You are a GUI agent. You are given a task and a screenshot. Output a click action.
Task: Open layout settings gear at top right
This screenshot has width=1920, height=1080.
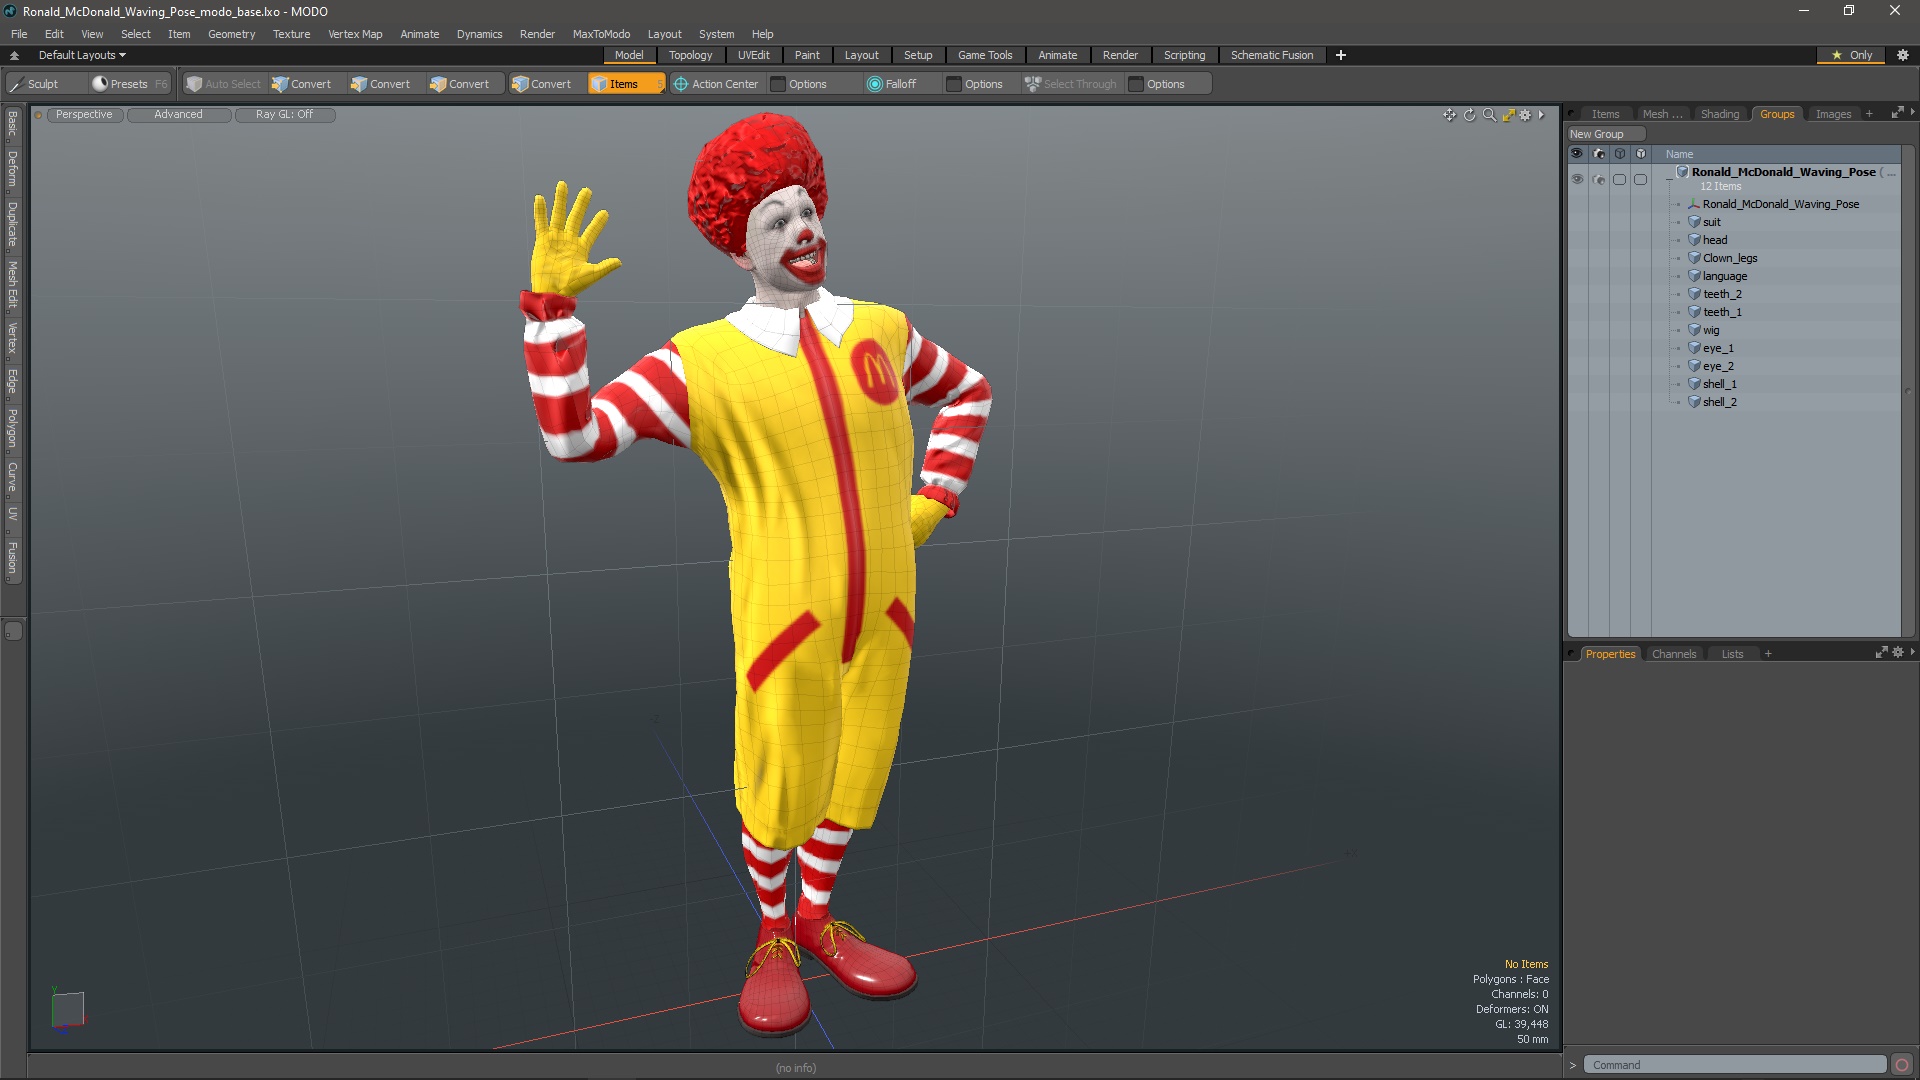pos(1903,55)
